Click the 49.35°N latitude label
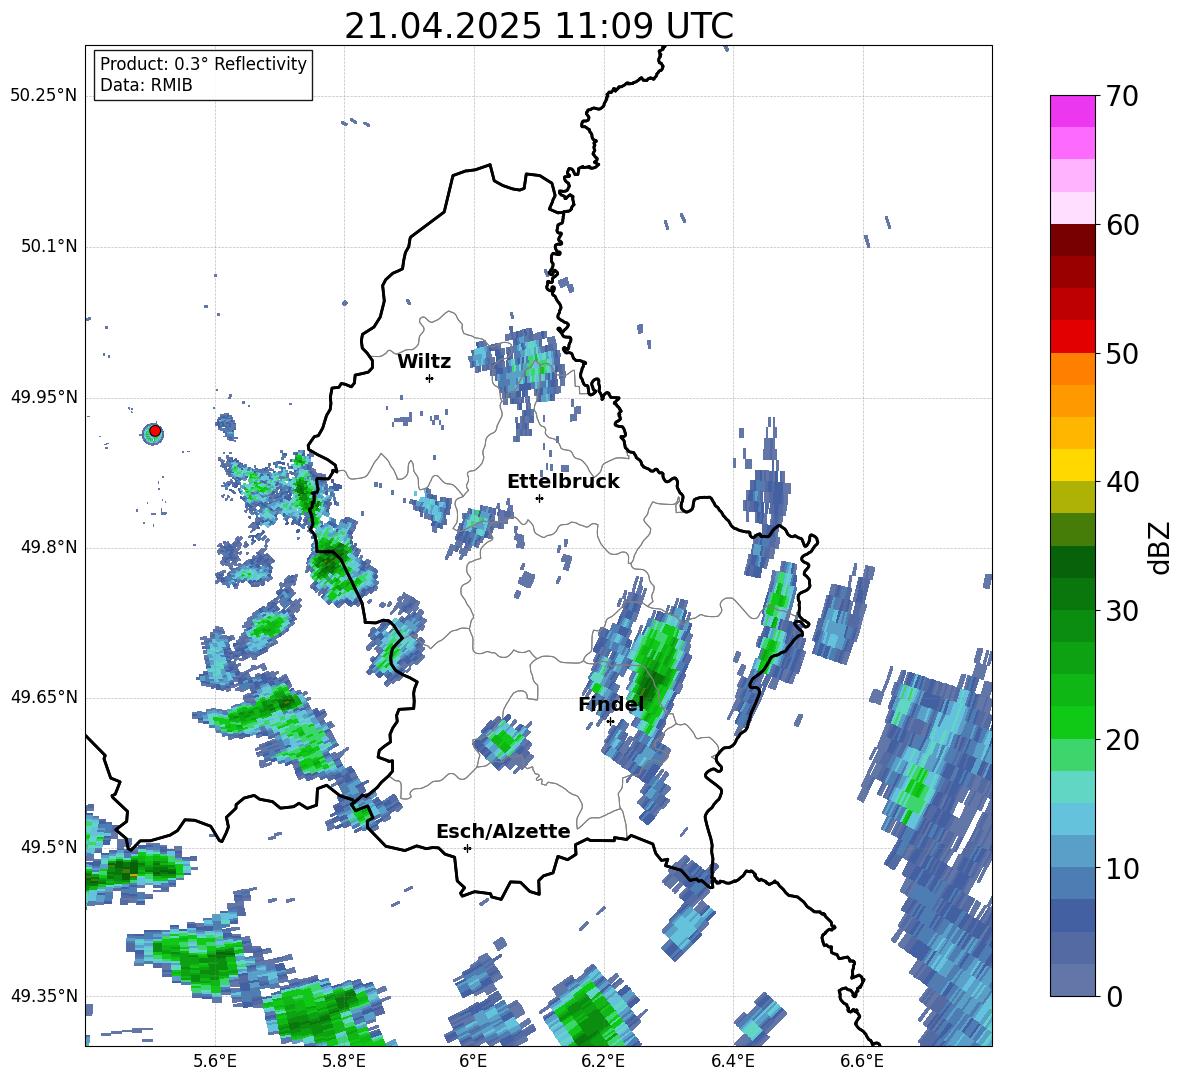The image size is (1184, 1081). tap(44, 996)
